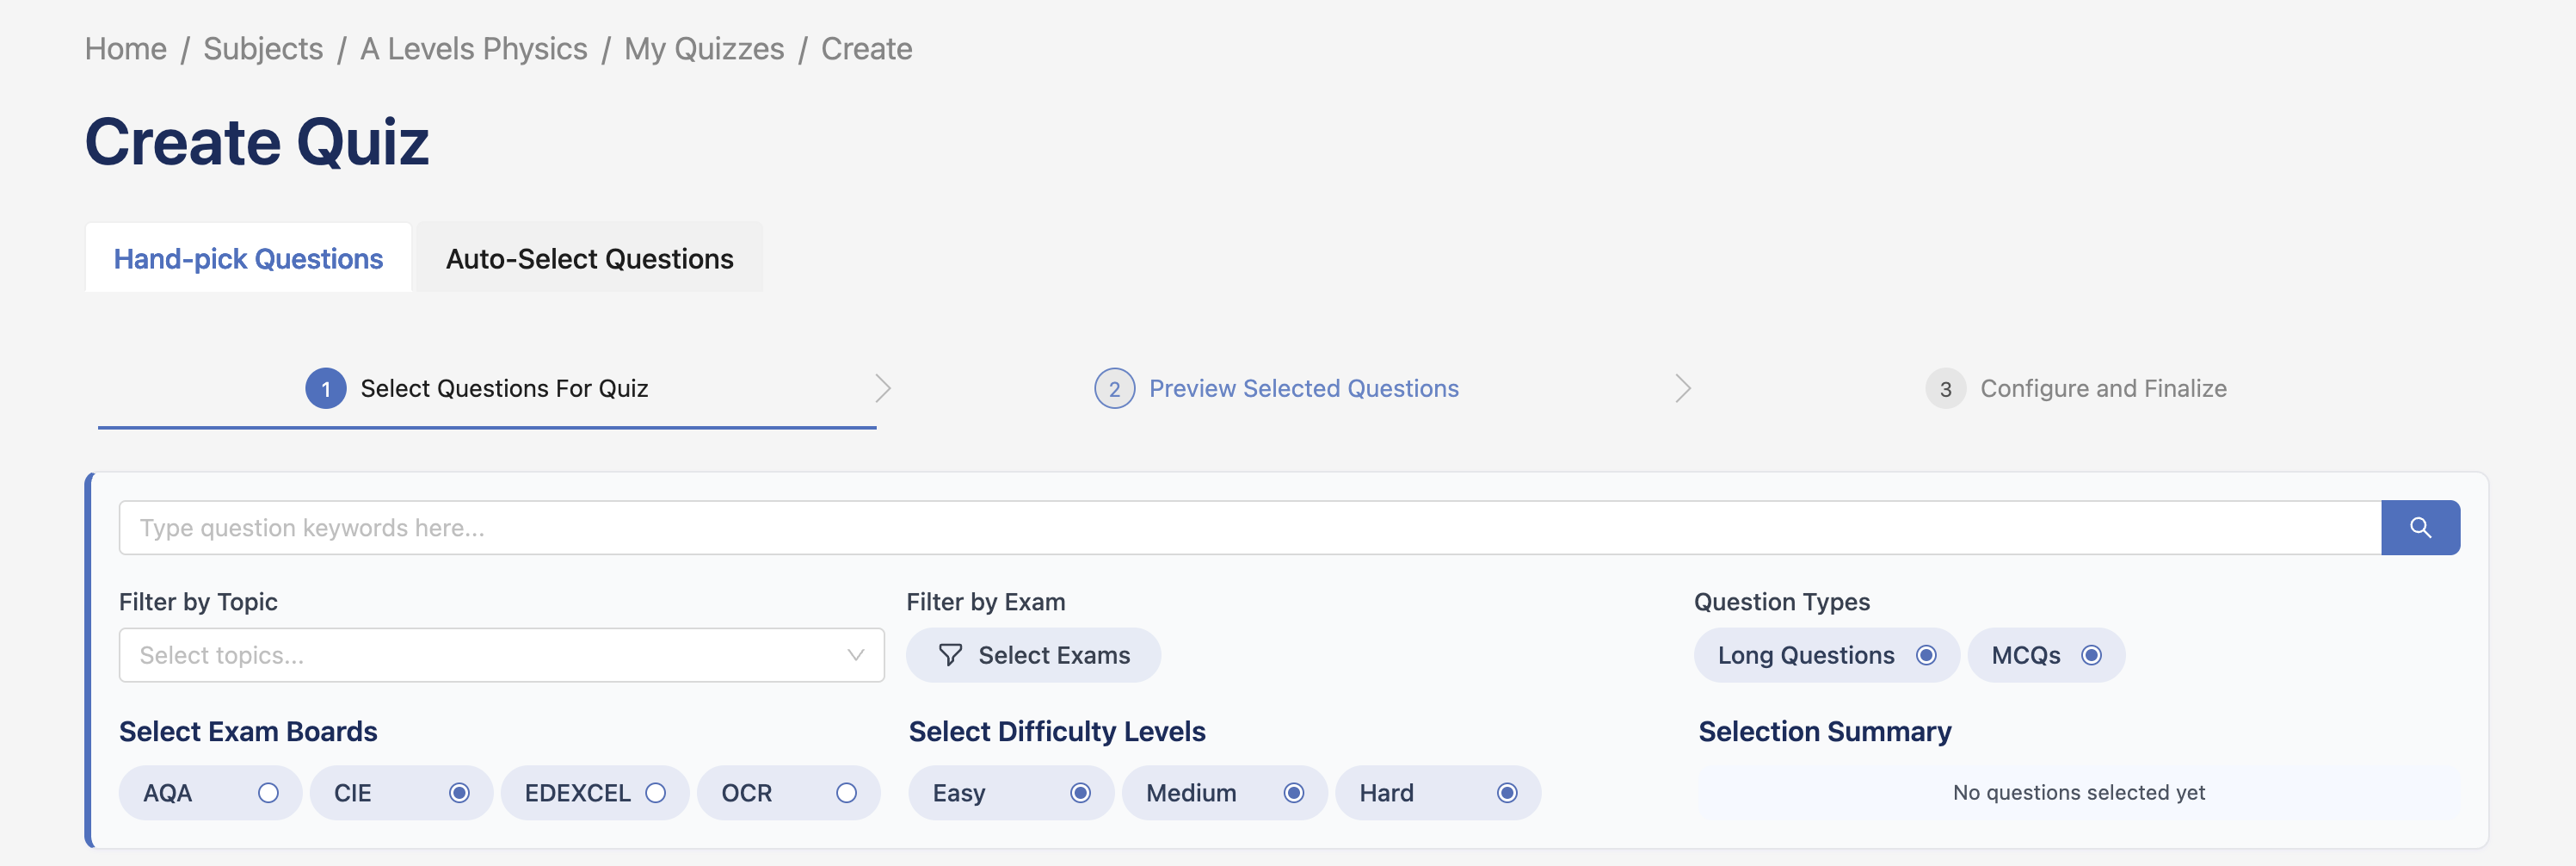Click step 3 circle to configure quiz

tap(1945, 389)
